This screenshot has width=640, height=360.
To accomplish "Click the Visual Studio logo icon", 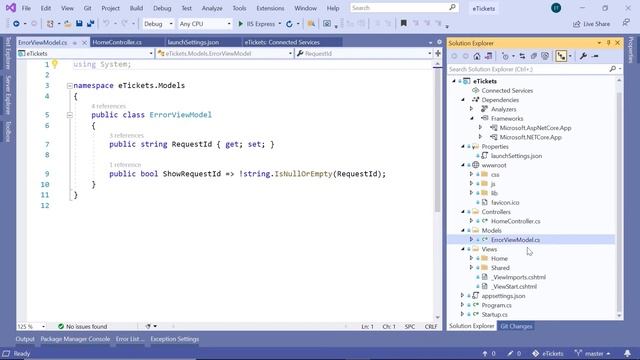I will coord(11,8).
